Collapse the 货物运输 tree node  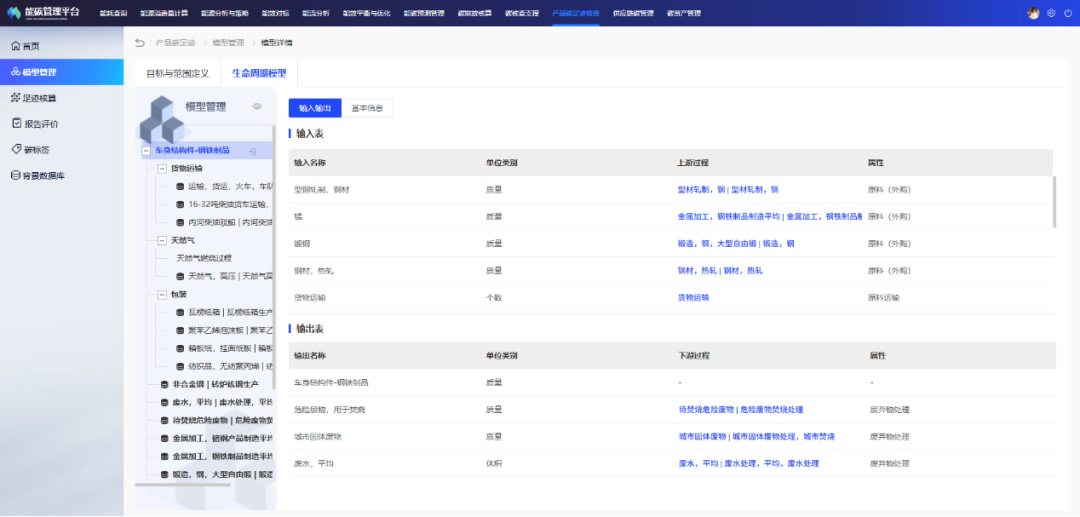click(162, 169)
